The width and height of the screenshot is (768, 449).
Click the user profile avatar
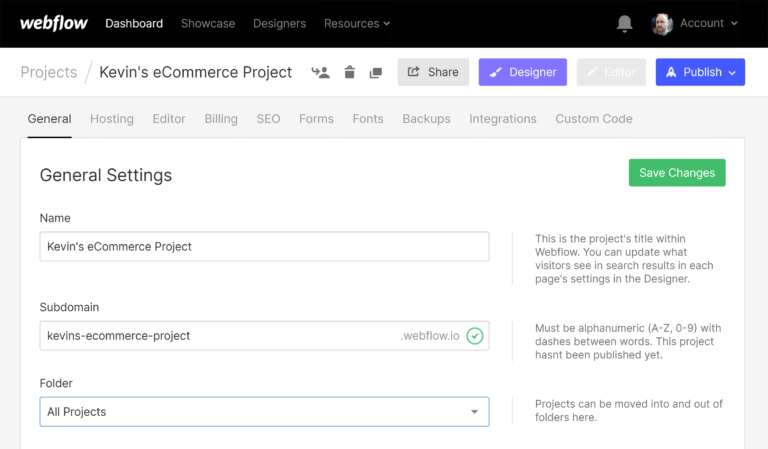(x=662, y=23)
